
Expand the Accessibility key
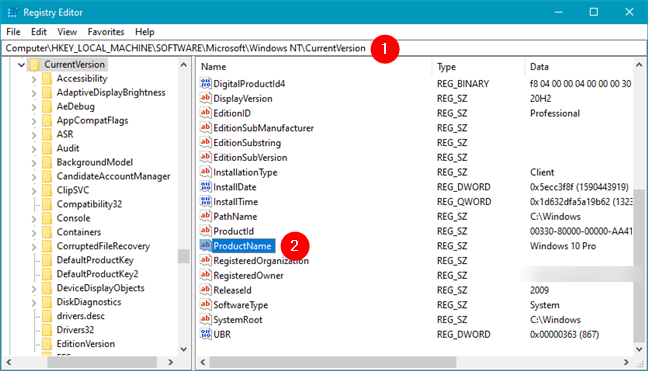tap(34, 79)
